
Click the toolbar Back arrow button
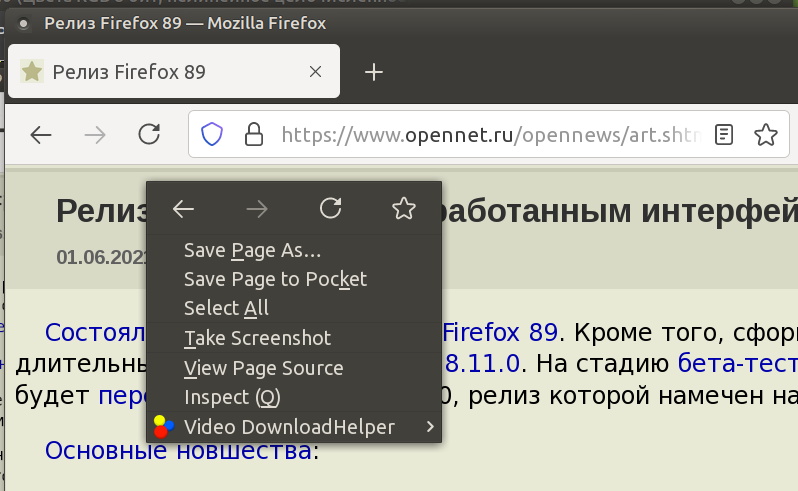pos(41,135)
